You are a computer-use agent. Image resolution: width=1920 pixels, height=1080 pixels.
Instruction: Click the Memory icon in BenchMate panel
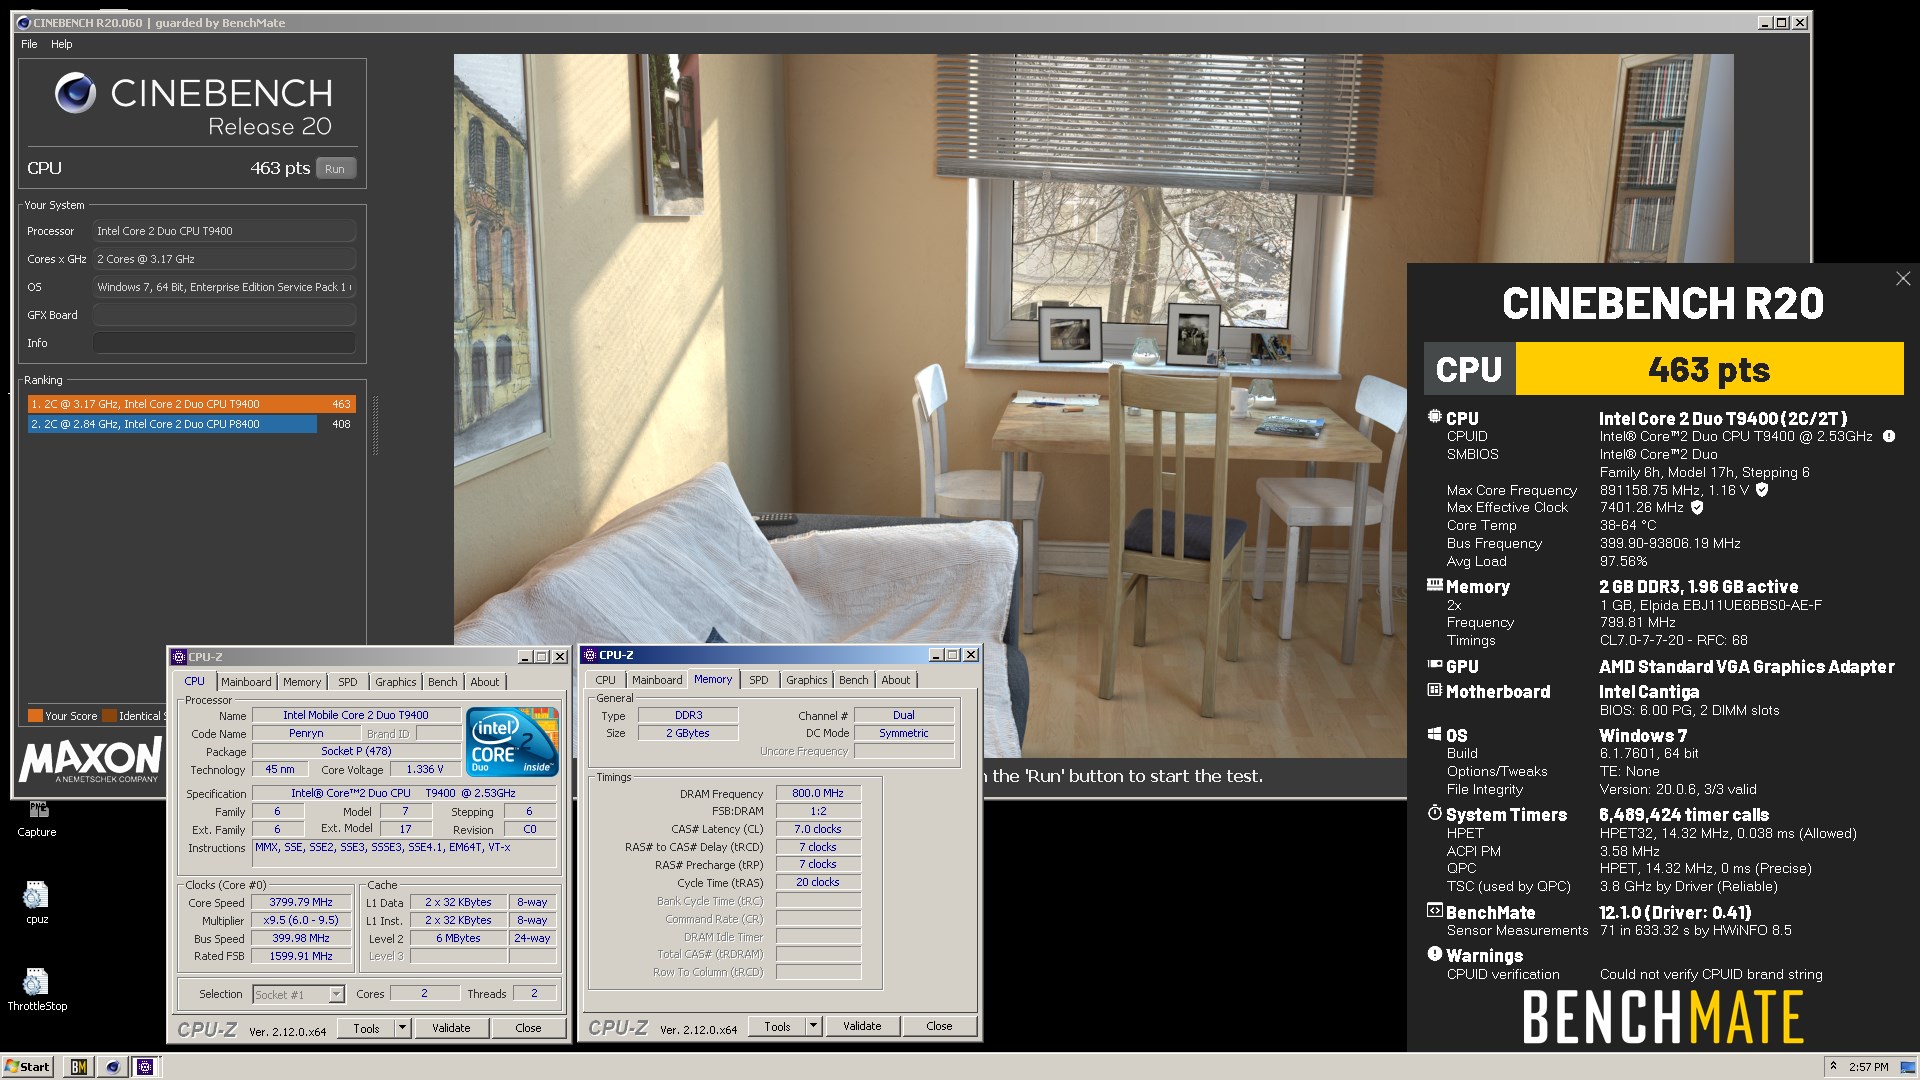(x=1434, y=585)
